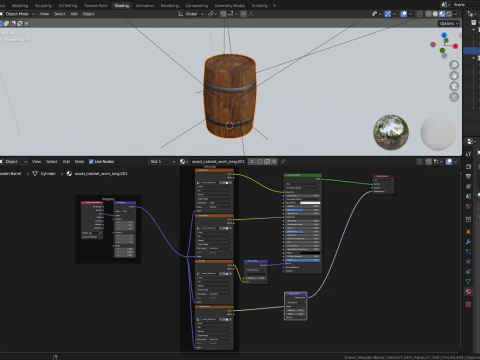Open the Render properties tab

point(468,166)
